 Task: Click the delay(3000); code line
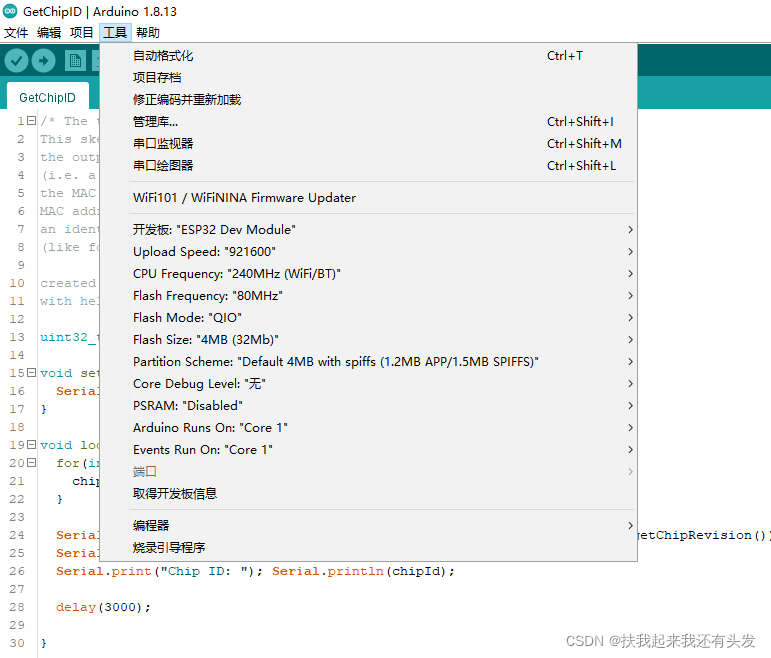click(x=103, y=607)
